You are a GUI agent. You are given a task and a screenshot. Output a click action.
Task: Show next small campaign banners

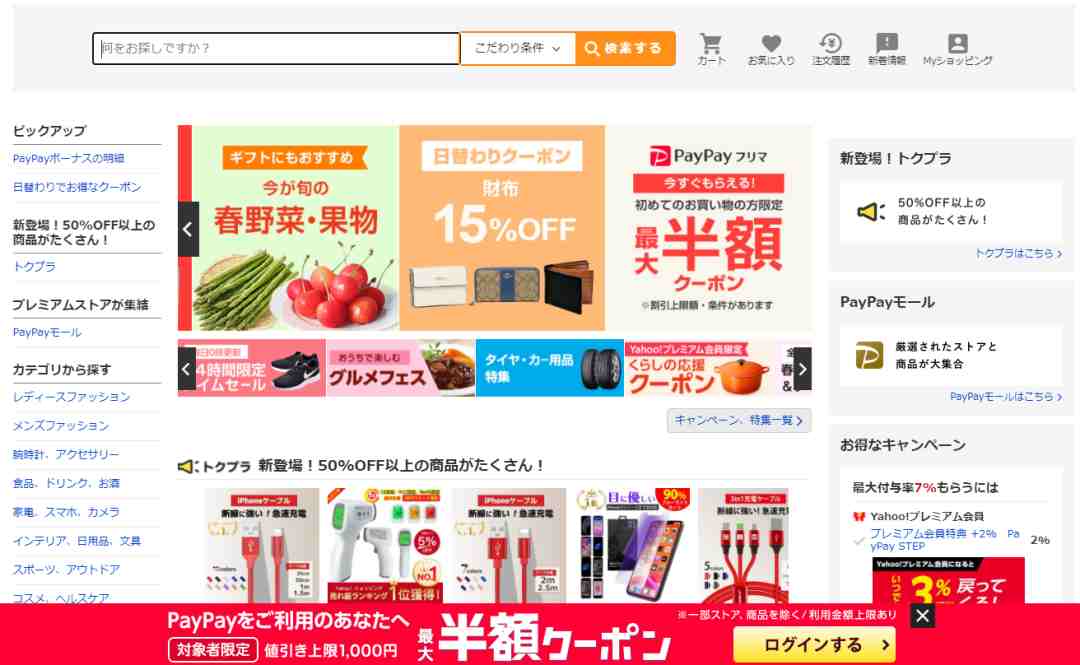[802, 369]
